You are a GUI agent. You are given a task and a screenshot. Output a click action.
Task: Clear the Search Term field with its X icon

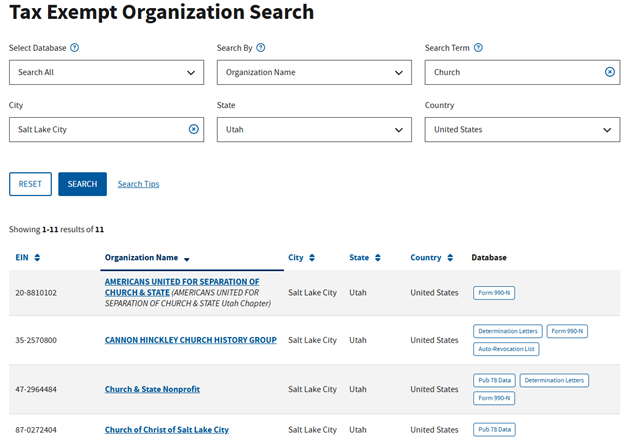pyautogui.click(x=610, y=72)
